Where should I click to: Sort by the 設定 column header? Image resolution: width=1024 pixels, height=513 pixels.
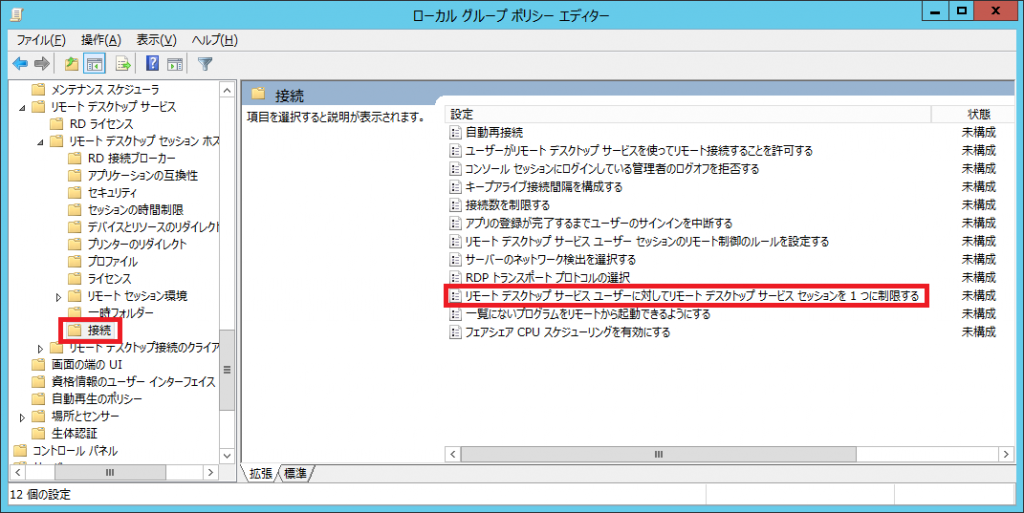point(688,114)
